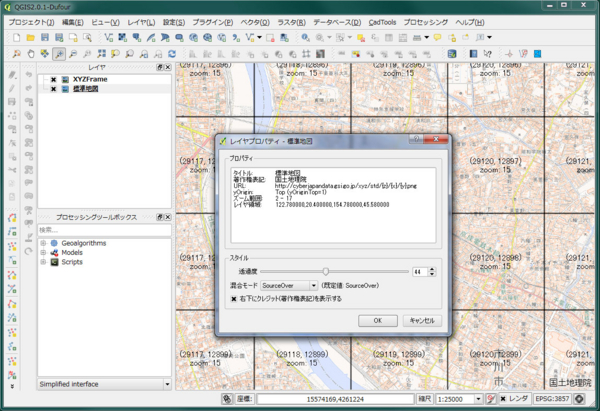Viewport: 600px width, 411px height.
Task: Click the left toolbar overflow chevron
Action: (x=12, y=387)
